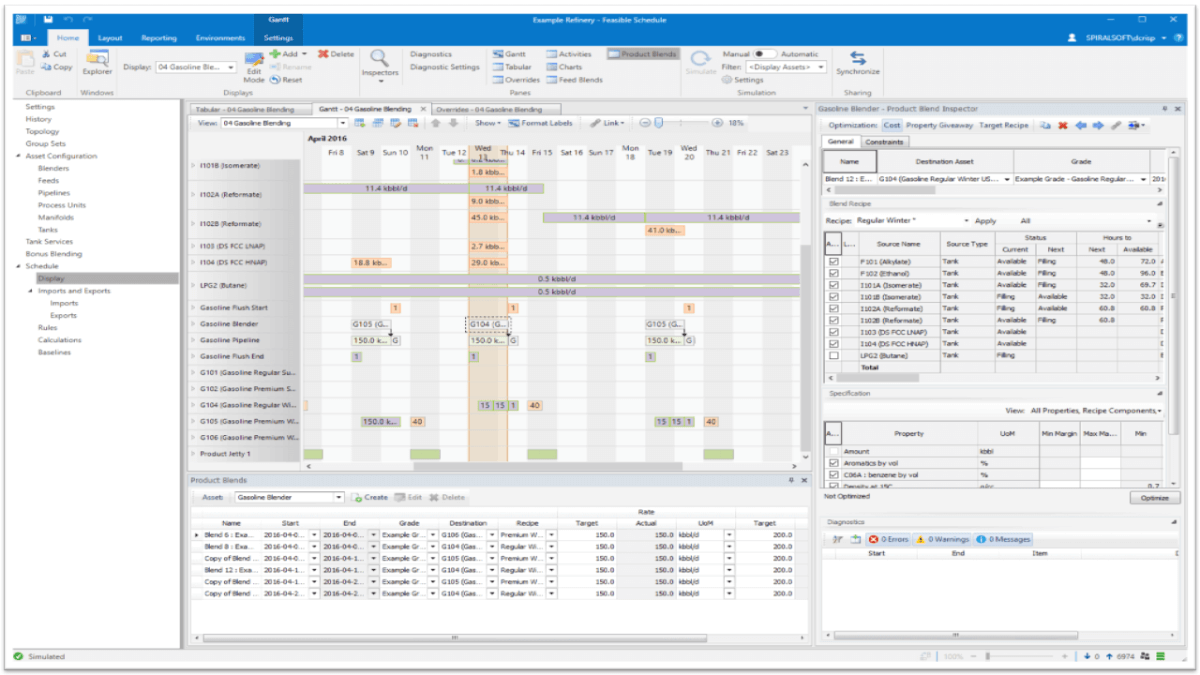Delete the current display

pos(336,54)
